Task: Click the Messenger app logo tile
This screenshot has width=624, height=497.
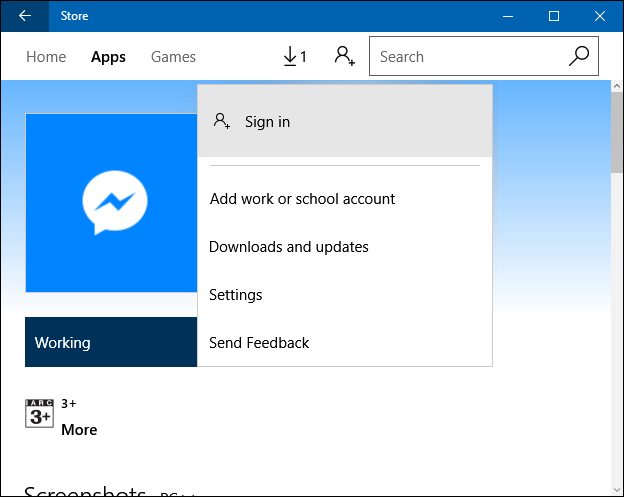Action: click(x=111, y=203)
